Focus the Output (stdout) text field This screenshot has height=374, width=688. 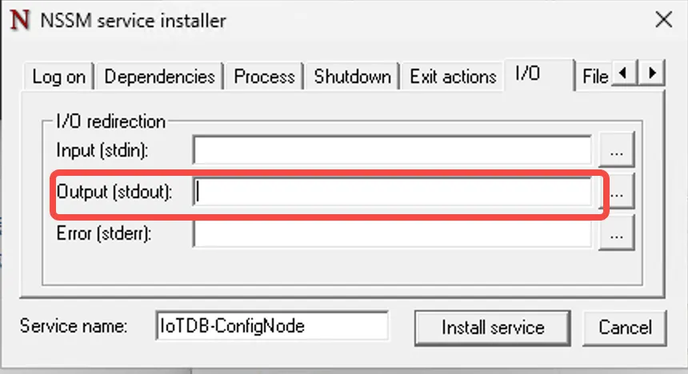[x=392, y=191]
